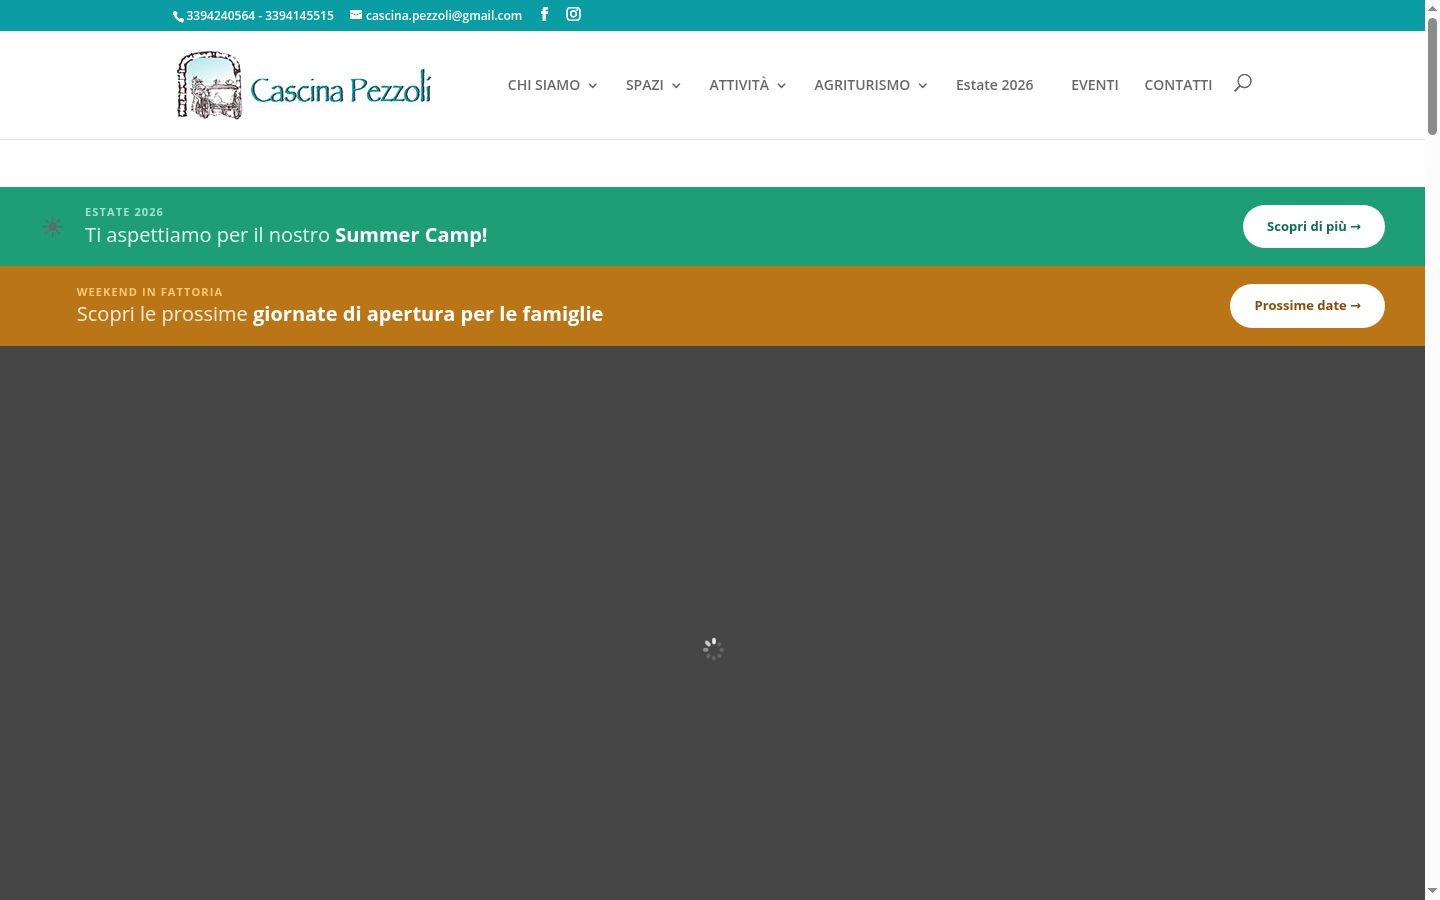Screen dimensions: 1440x900
Task: Click the scrollbar down arrow
Action: 1432,891
